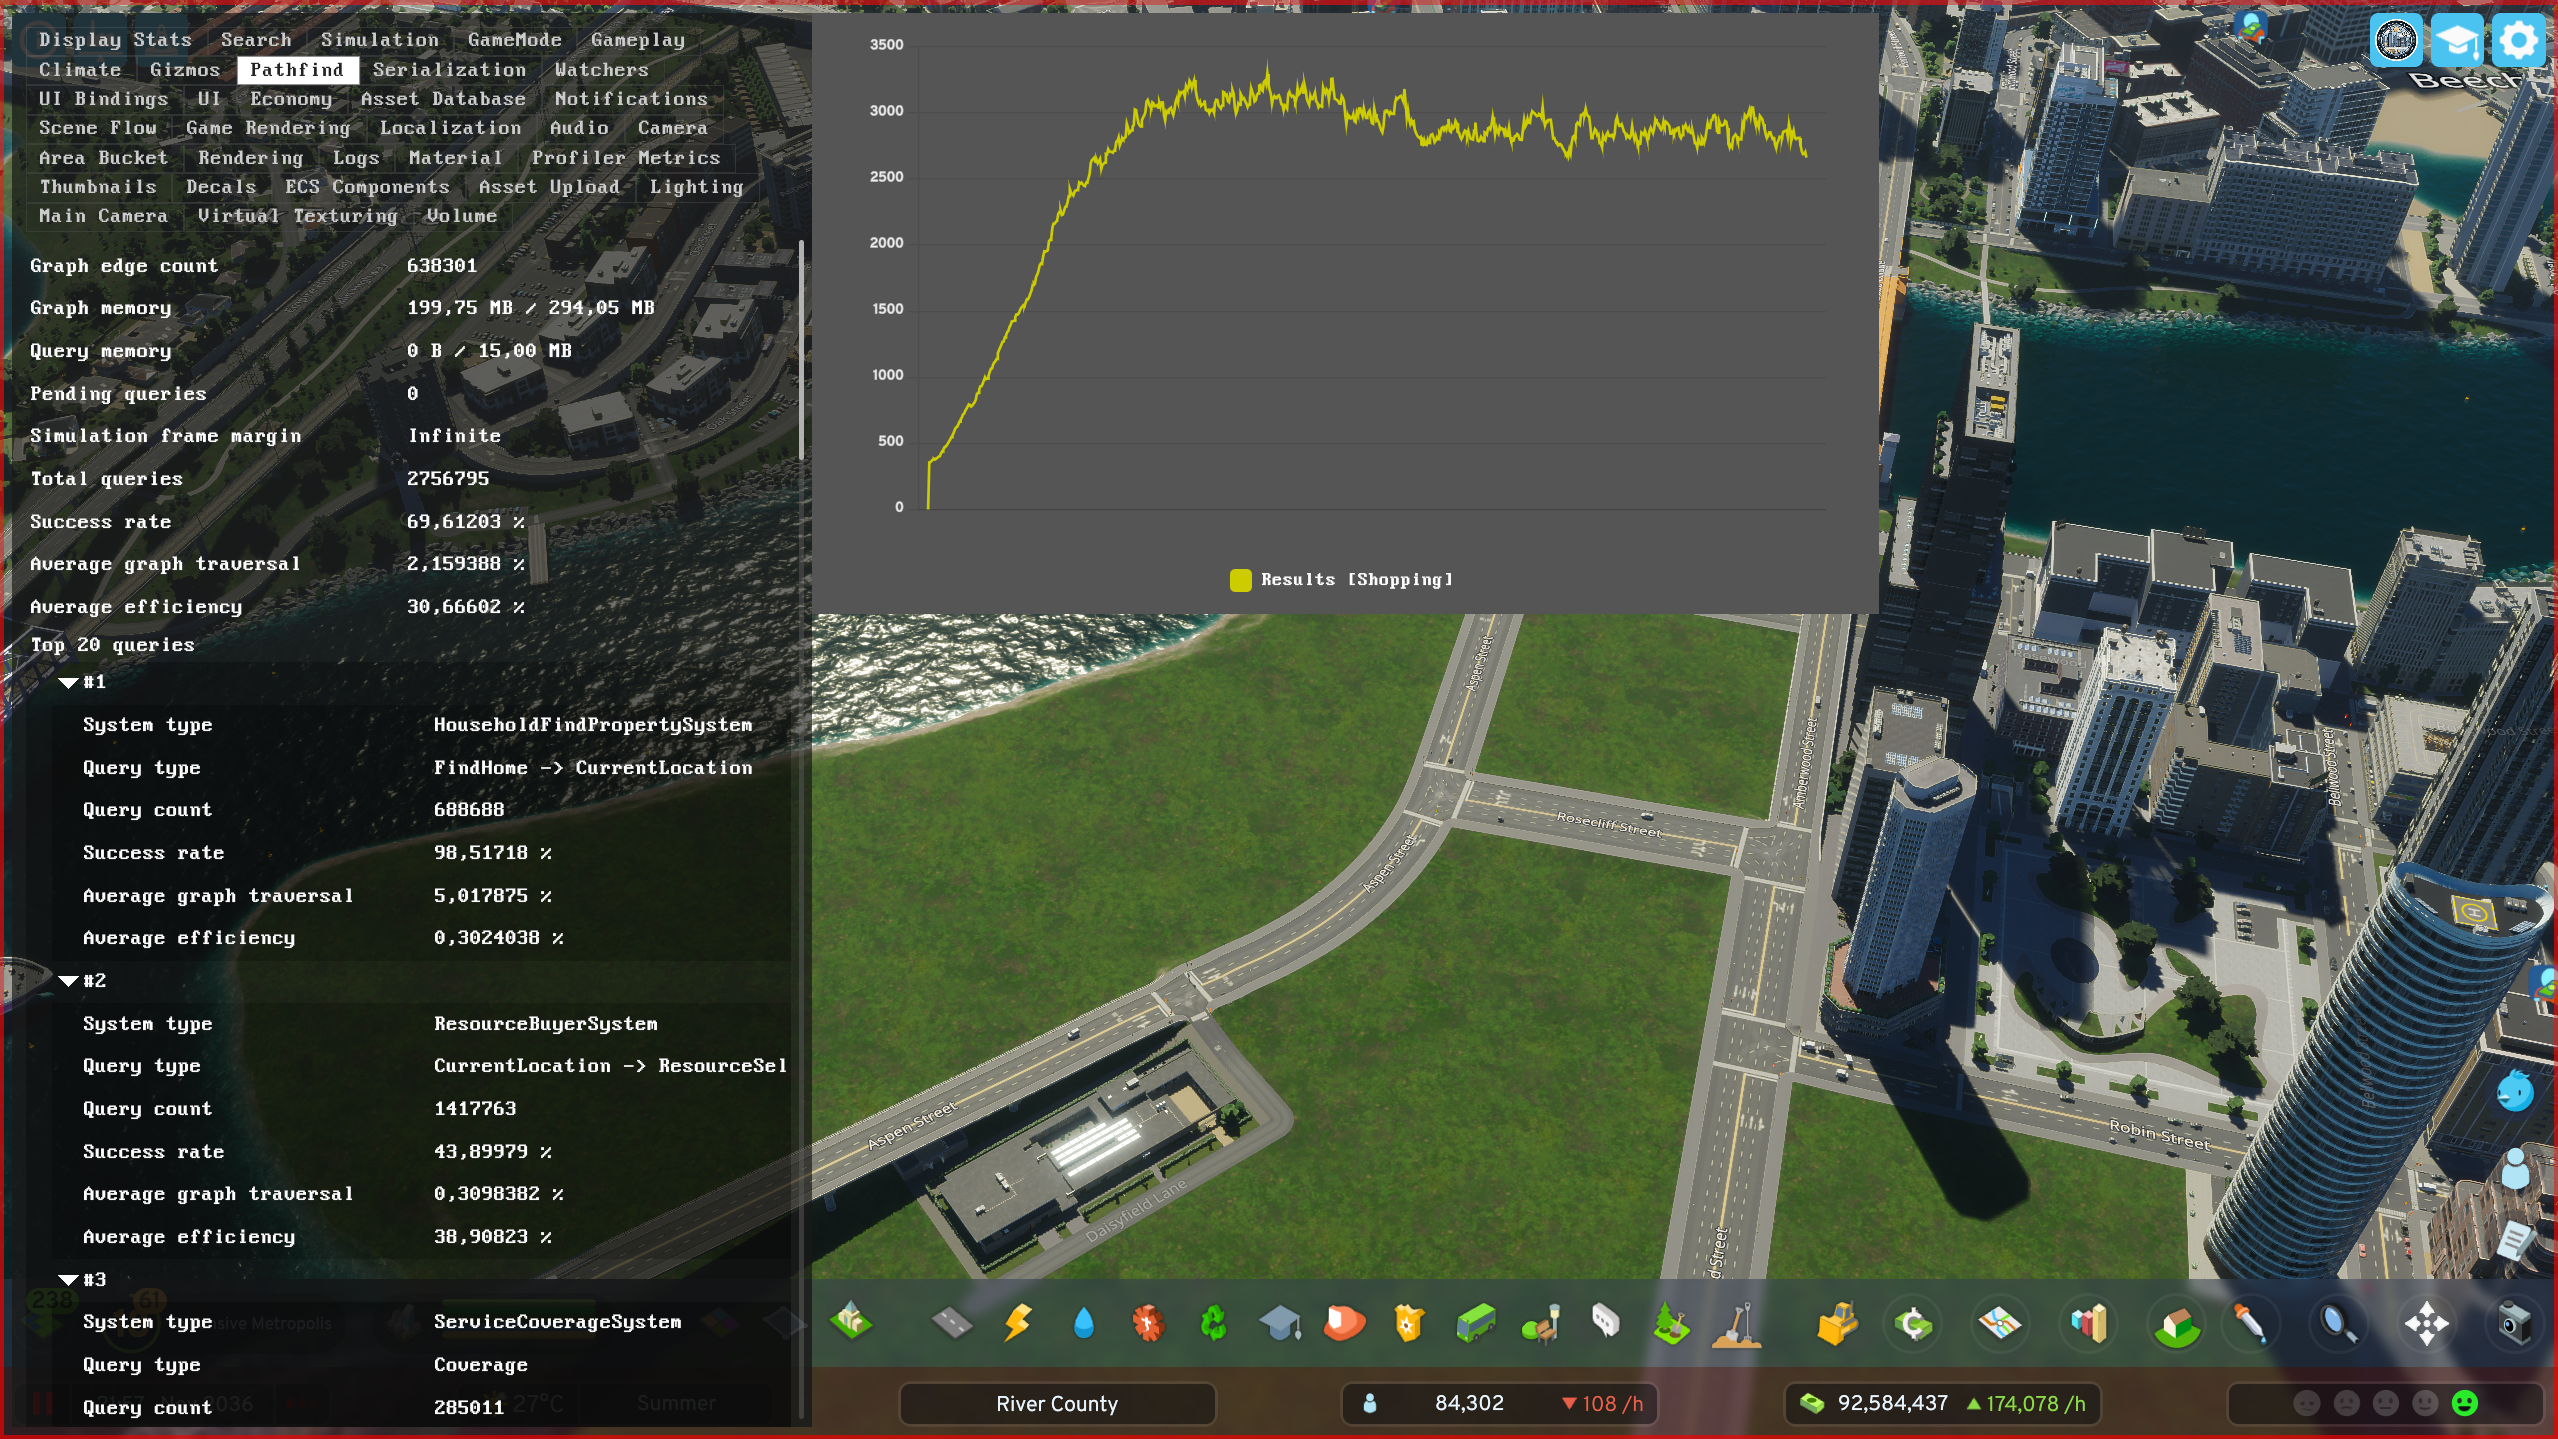The image size is (2558, 1439).
Task: Open the Fire & Rescue helmet icon
Action: (x=1344, y=1323)
